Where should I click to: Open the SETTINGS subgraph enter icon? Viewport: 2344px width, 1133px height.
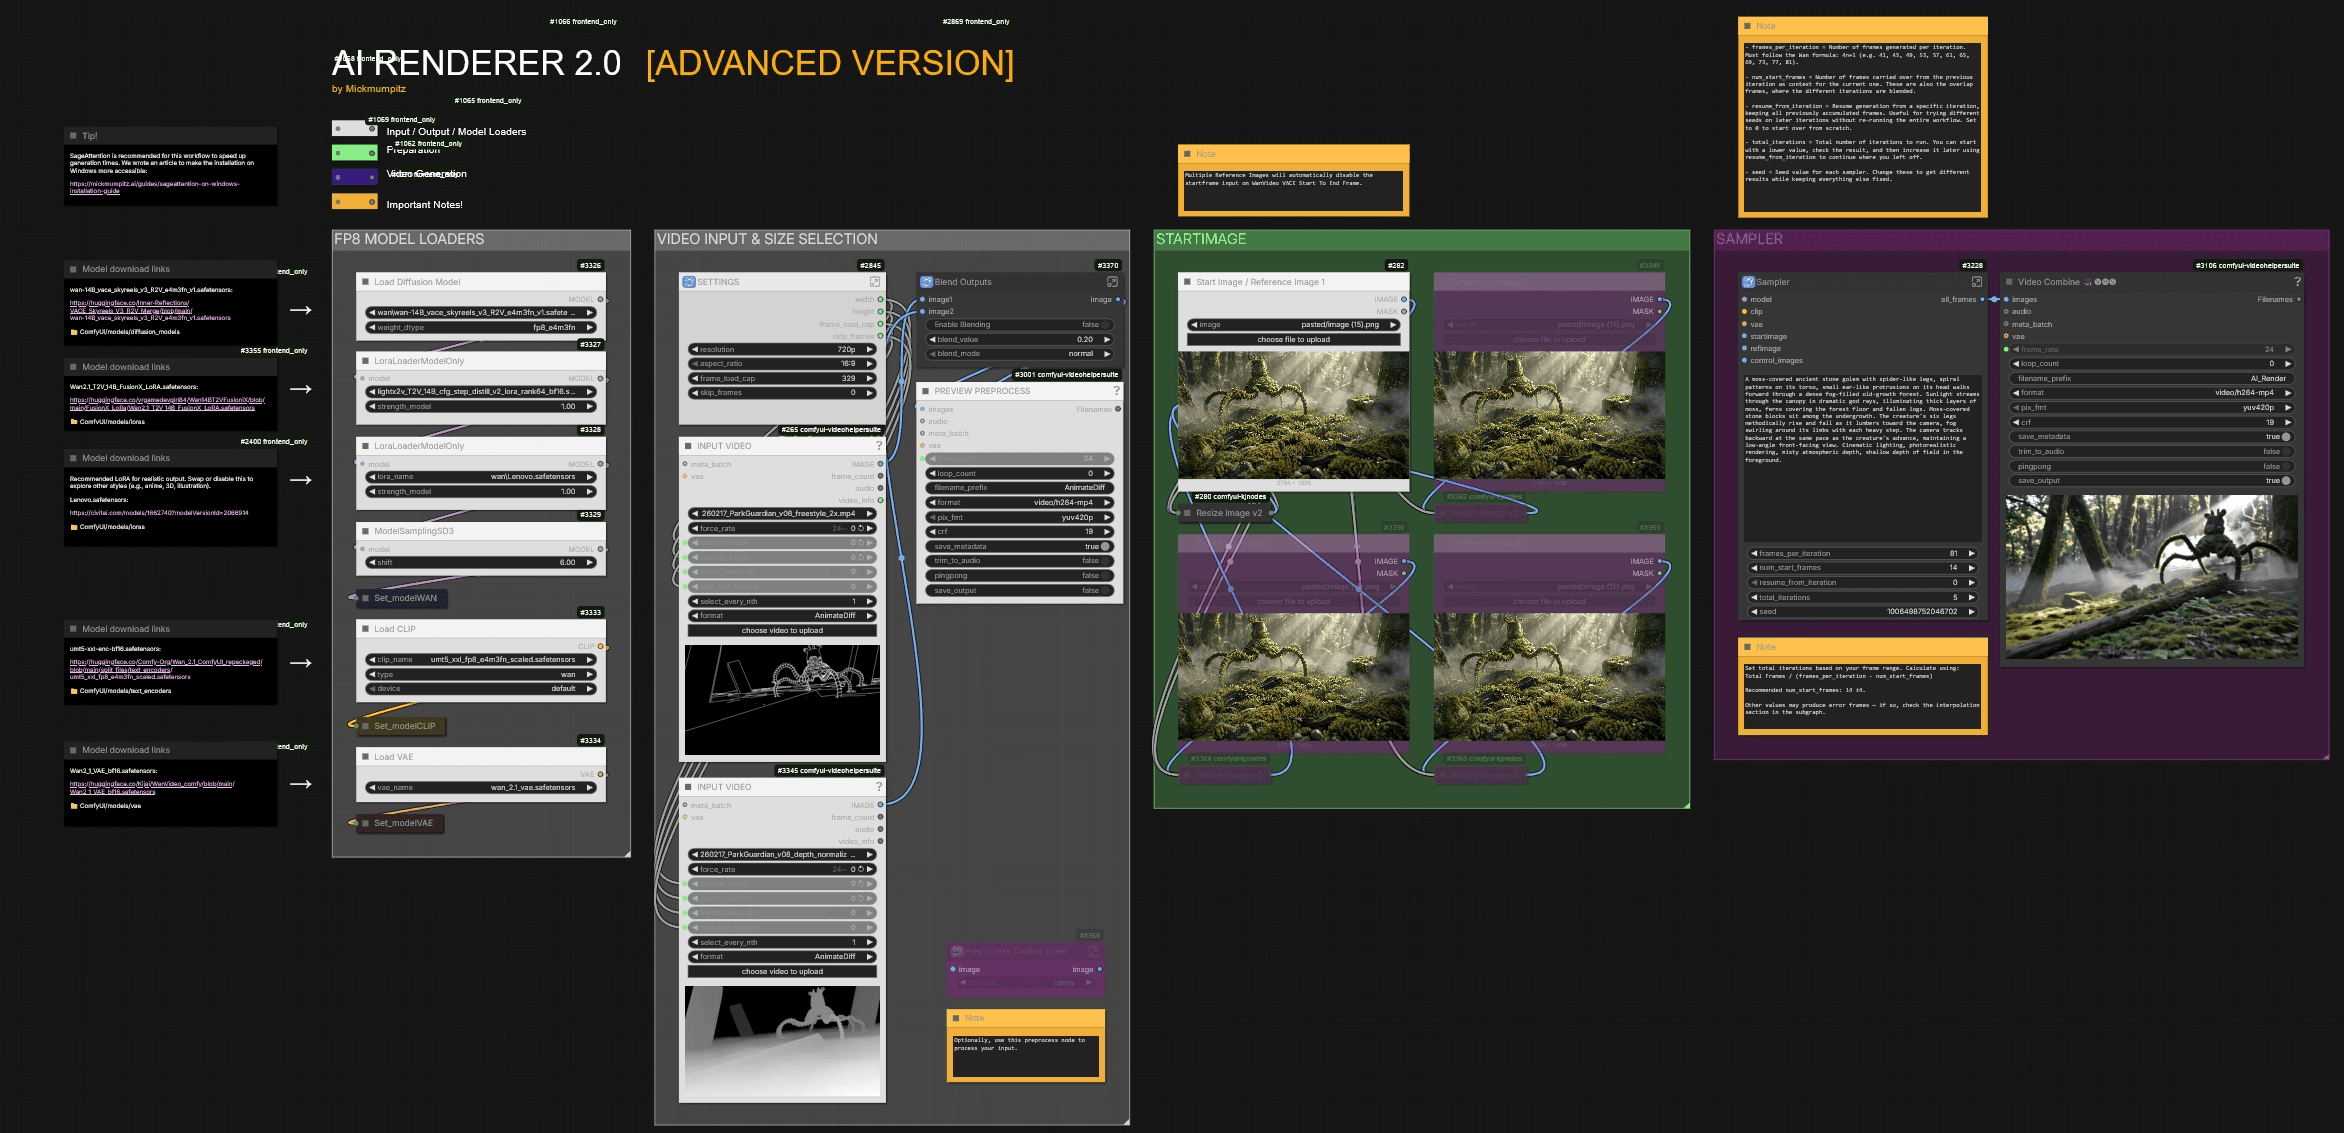tap(874, 282)
